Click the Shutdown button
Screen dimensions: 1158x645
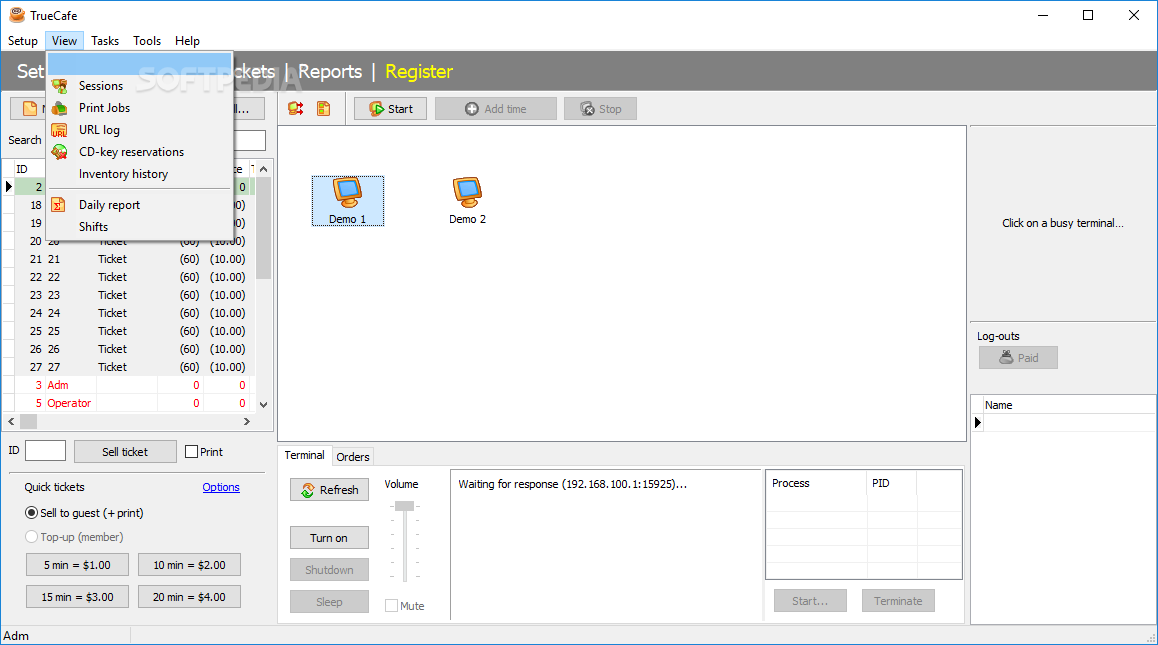[x=329, y=570]
